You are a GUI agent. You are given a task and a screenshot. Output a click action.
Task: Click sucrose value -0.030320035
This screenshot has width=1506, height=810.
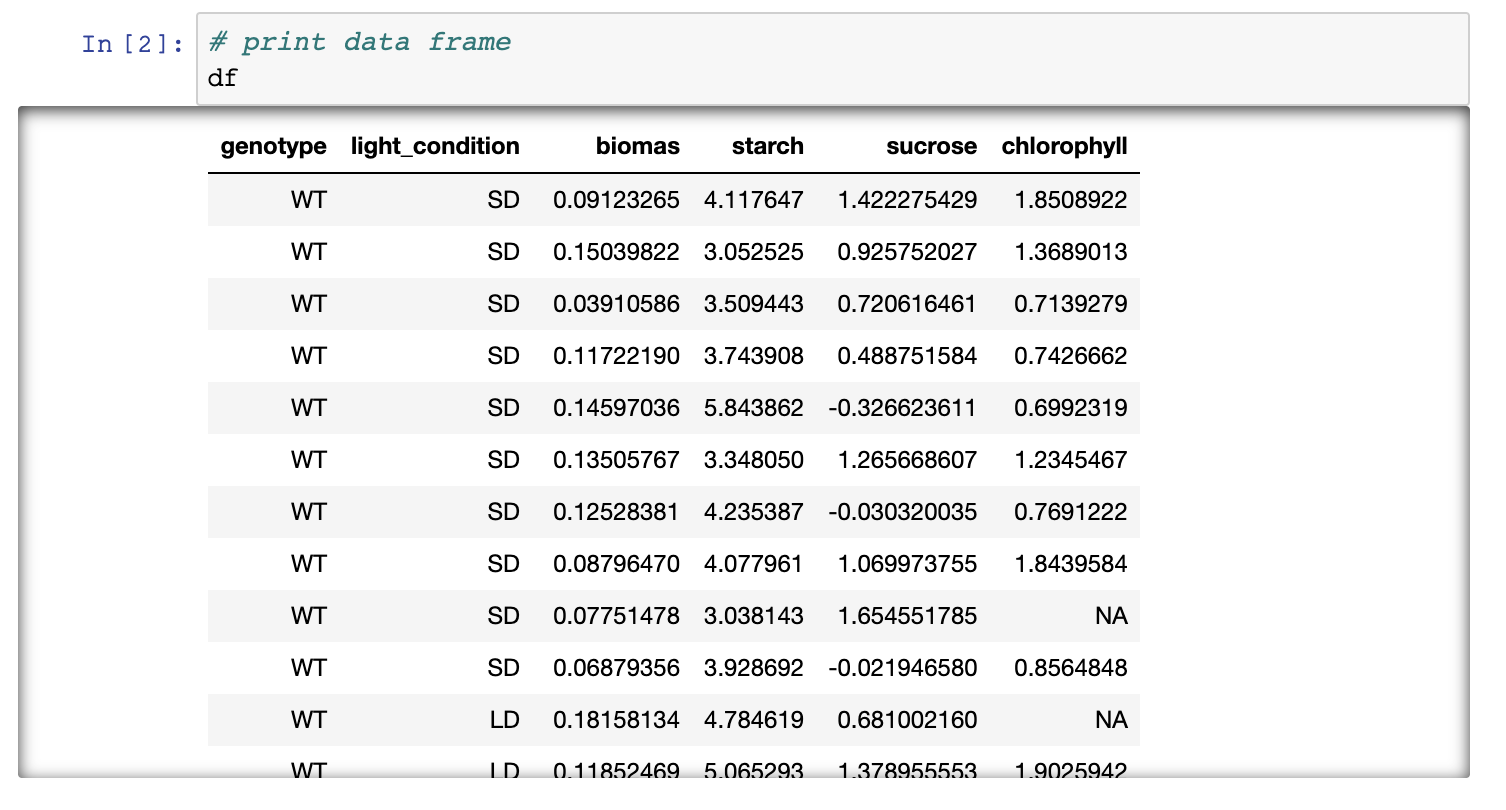point(903,512)
